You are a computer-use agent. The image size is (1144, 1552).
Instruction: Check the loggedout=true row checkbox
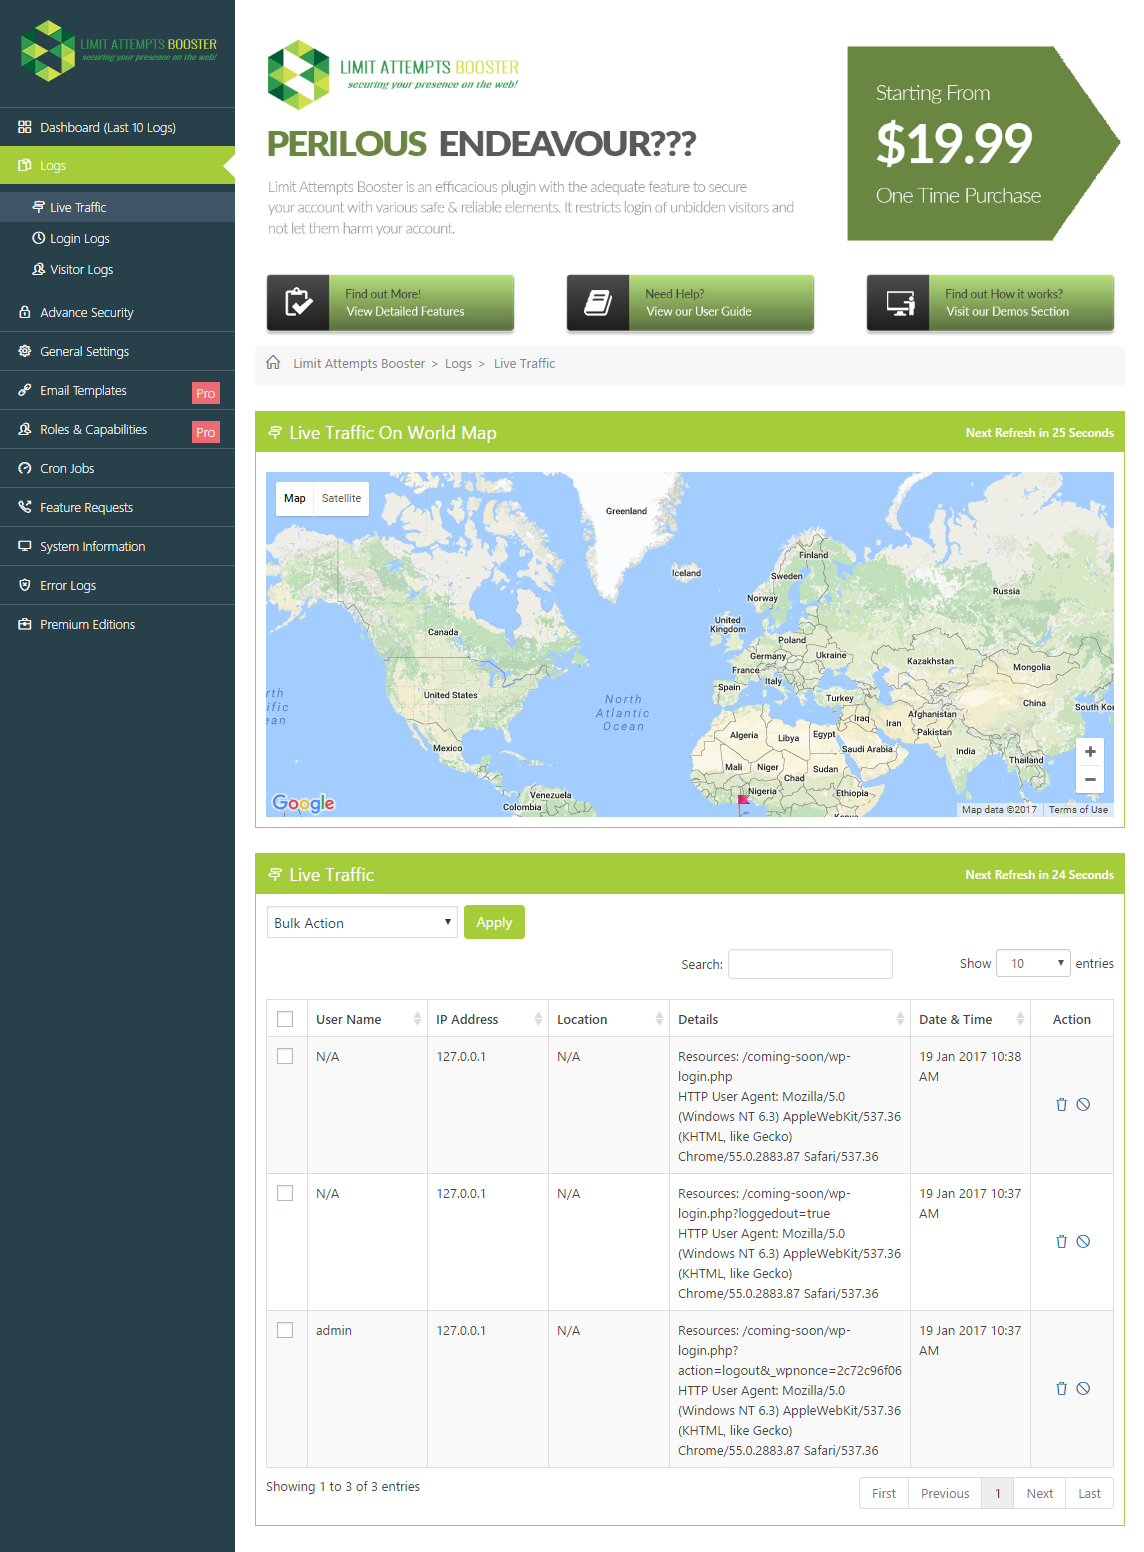285,1193
